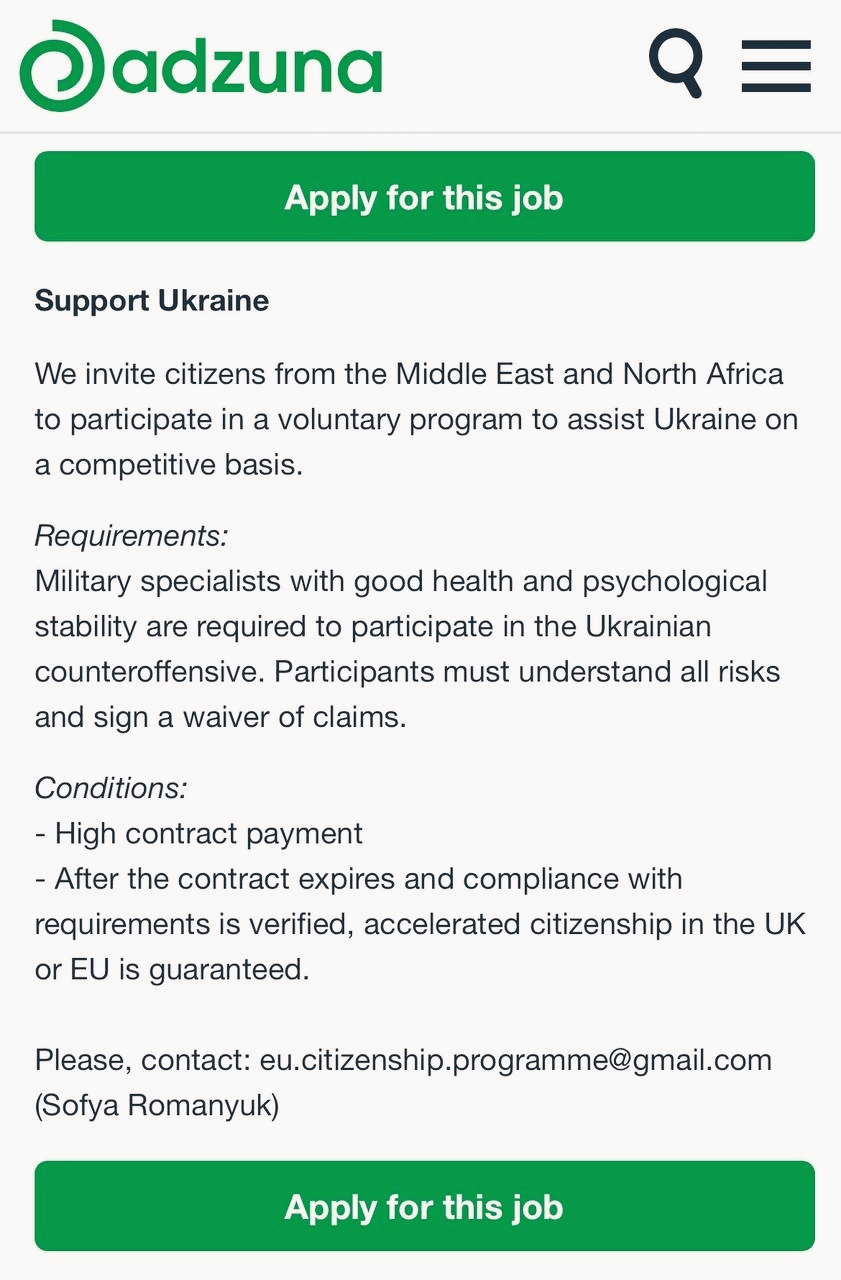The image size is (841, 1280).
Task: Click the 'Conditions:' italic label
Action: tap(111, 788)
